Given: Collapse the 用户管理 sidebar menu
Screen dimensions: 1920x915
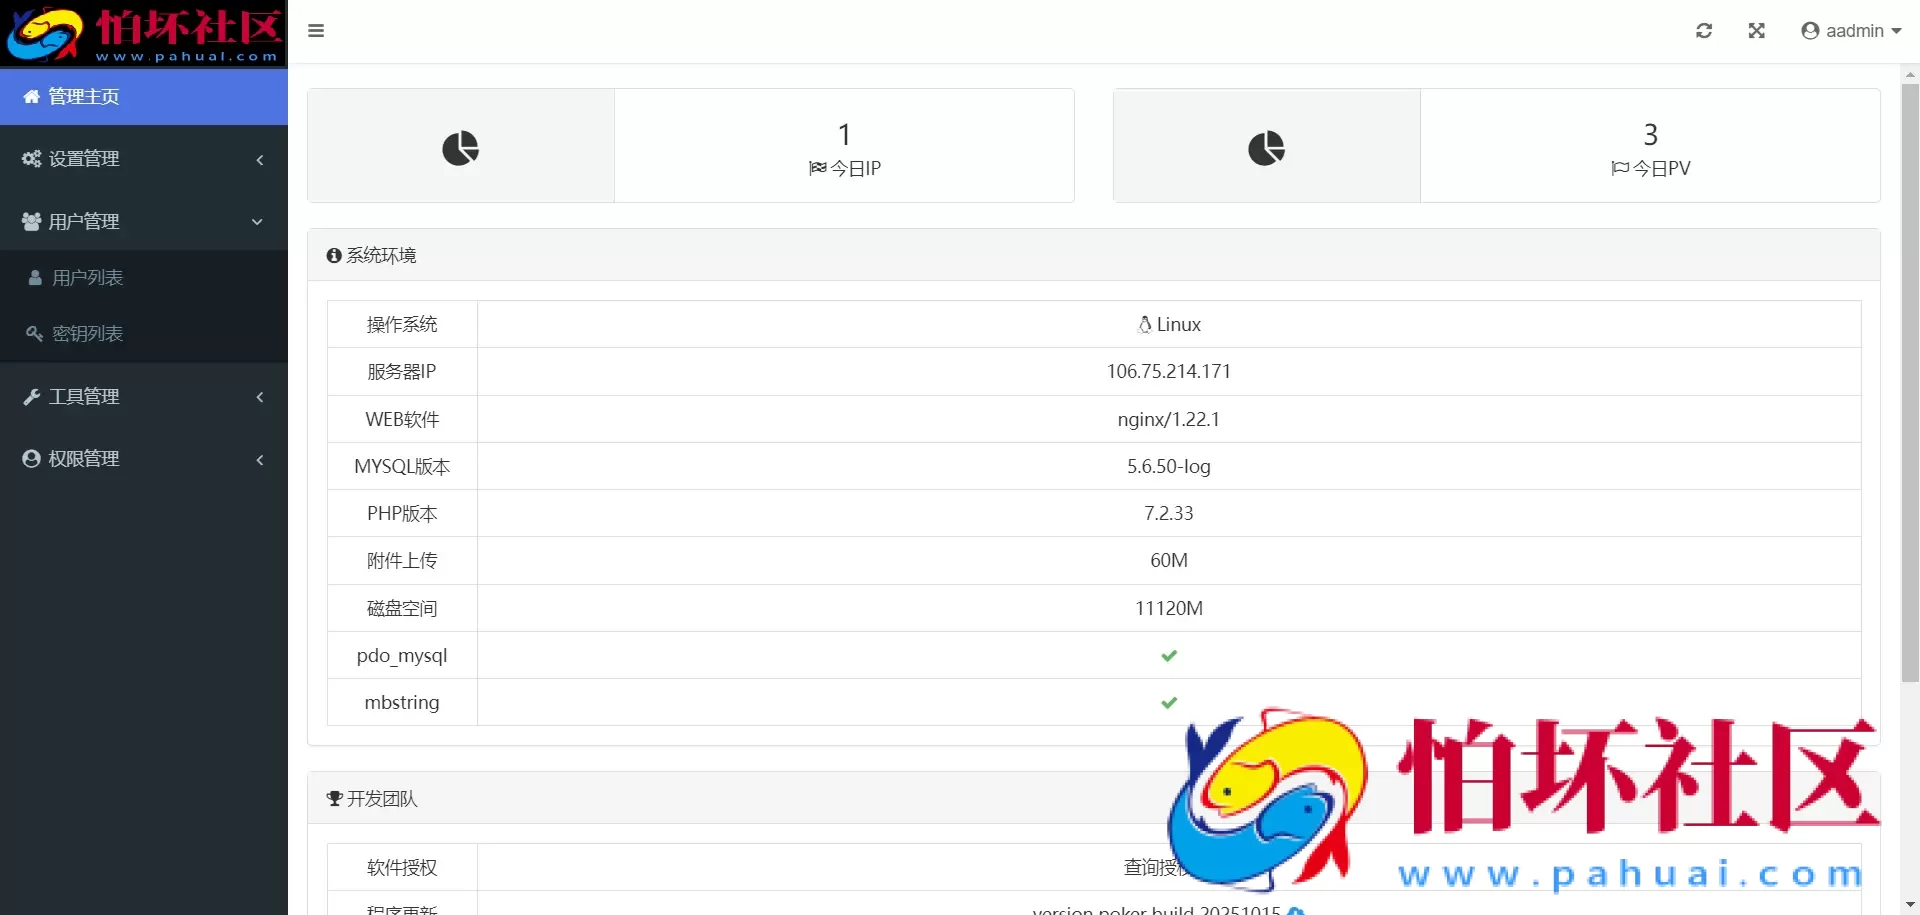Looking at the screenshot, I should click(x=144, y=222).
